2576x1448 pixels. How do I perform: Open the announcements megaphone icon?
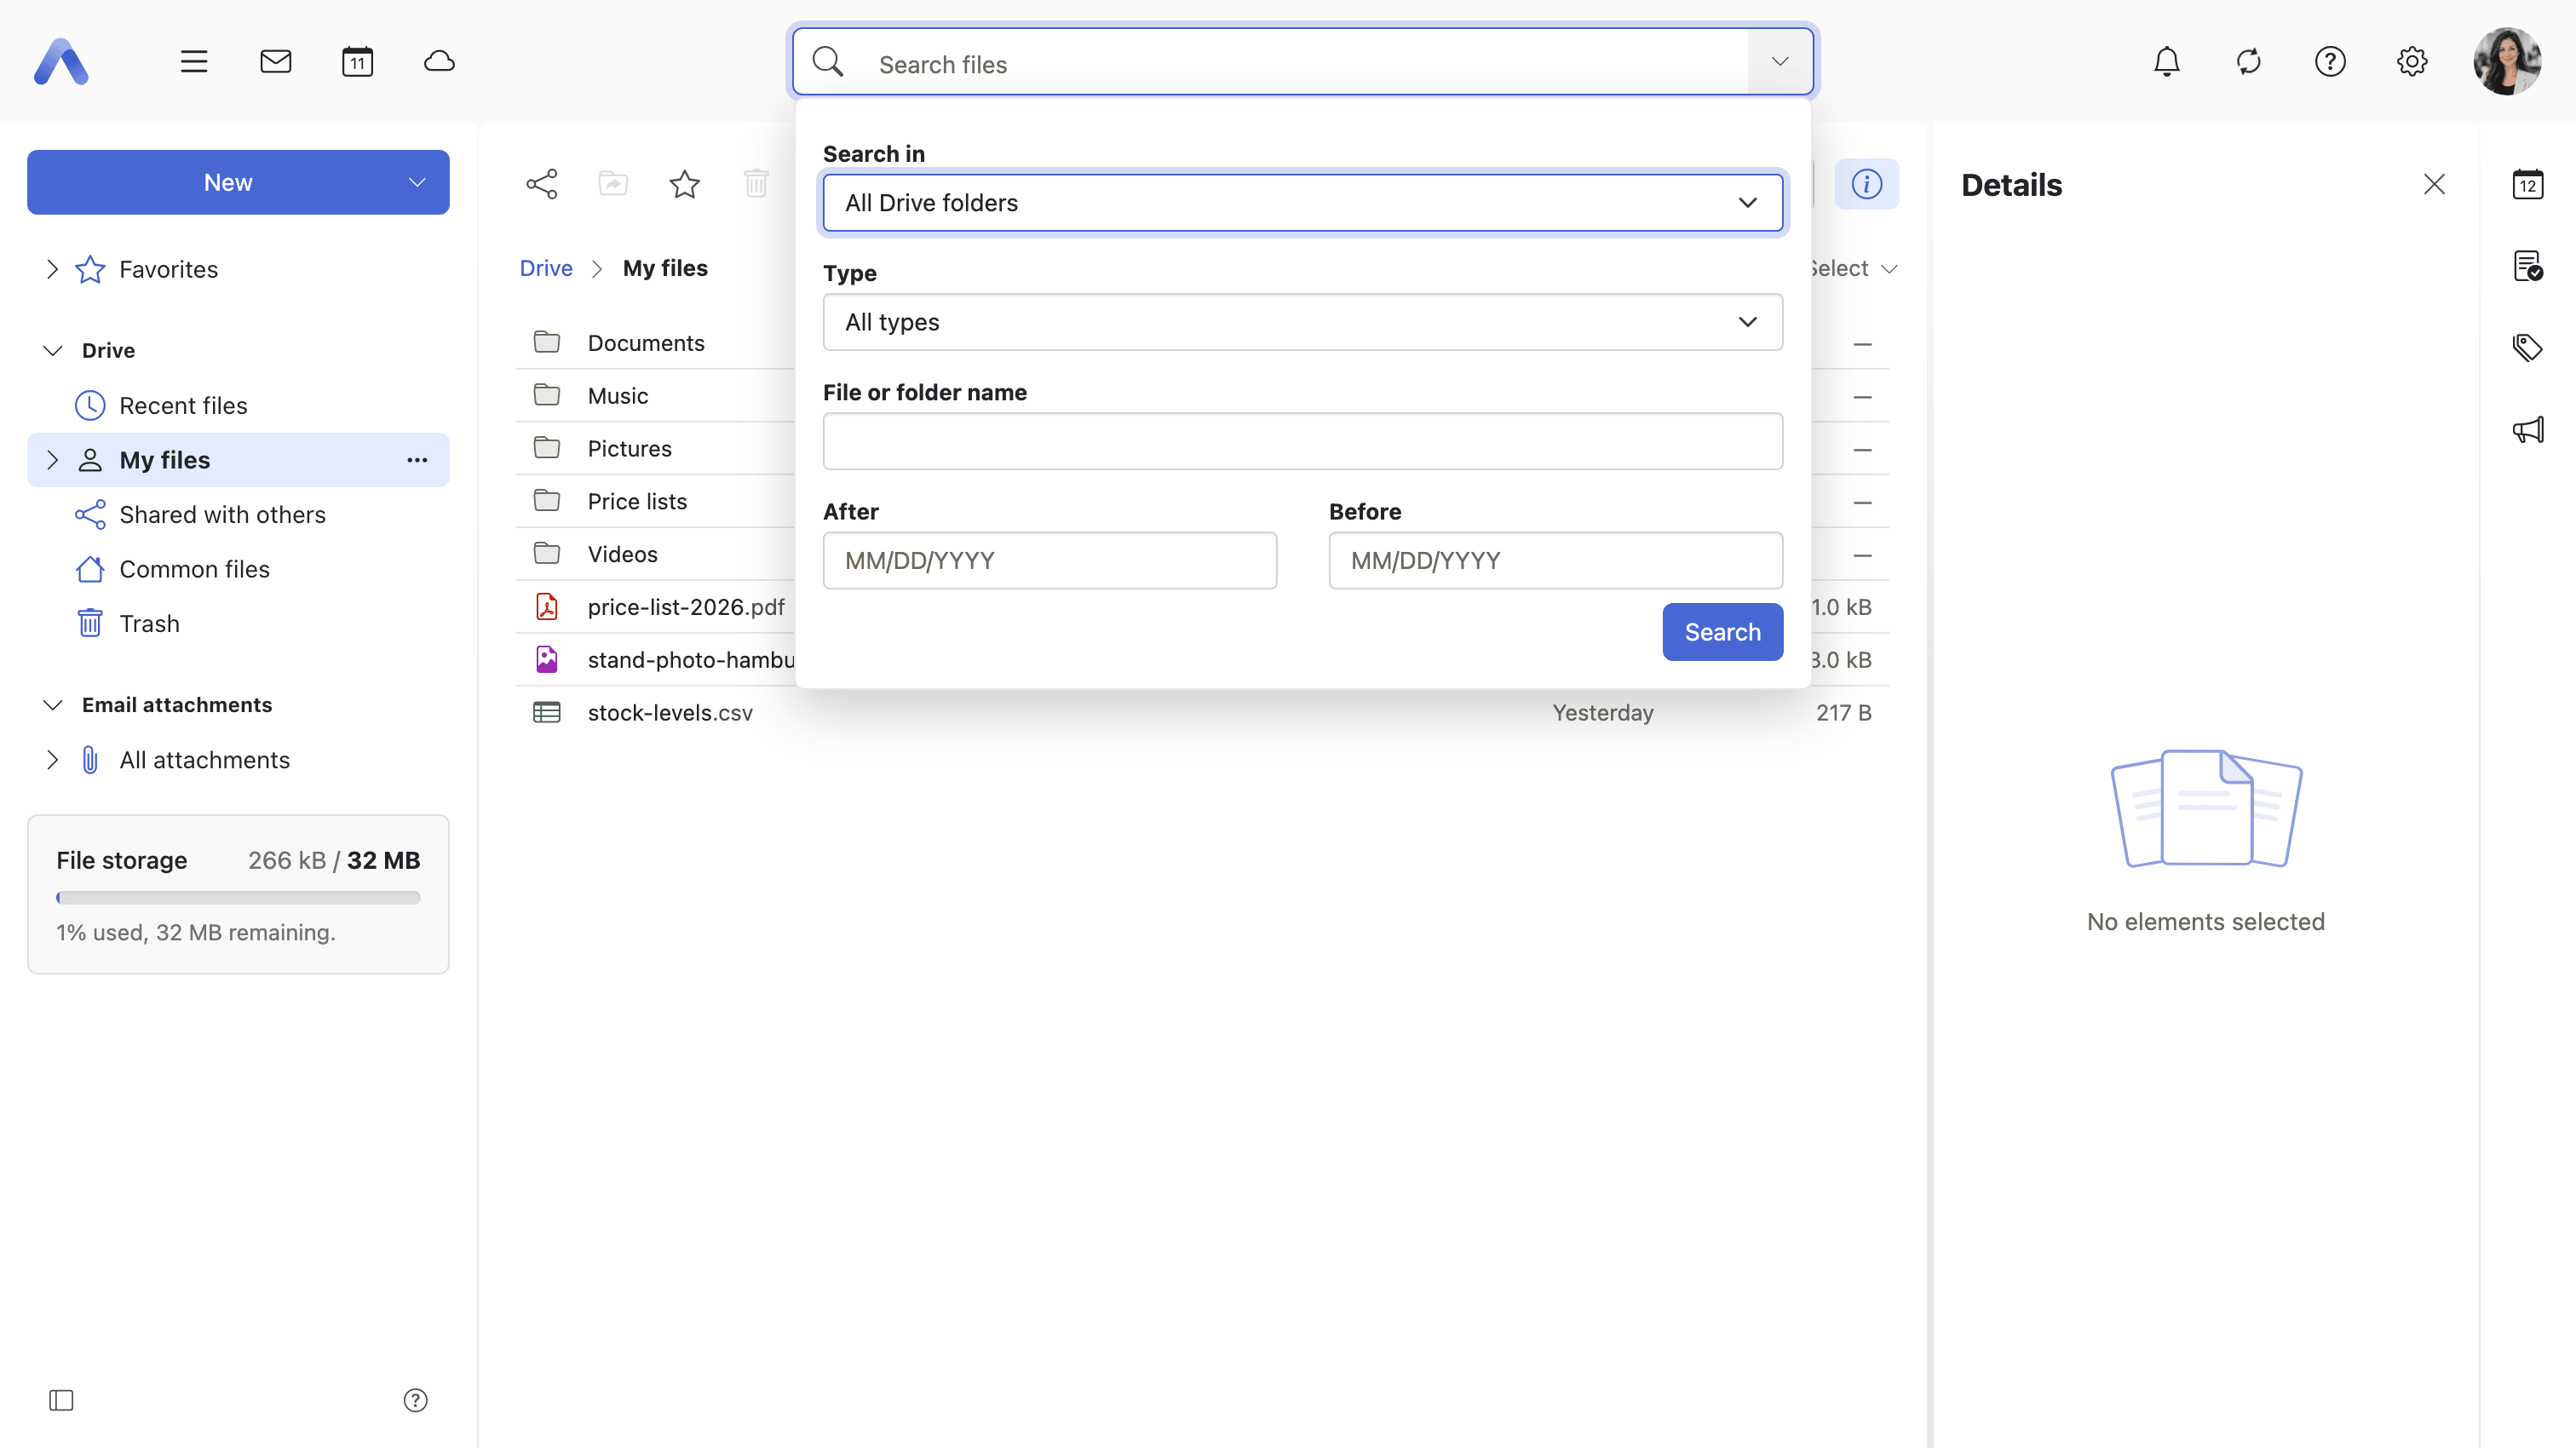(x=2528, y=430)
